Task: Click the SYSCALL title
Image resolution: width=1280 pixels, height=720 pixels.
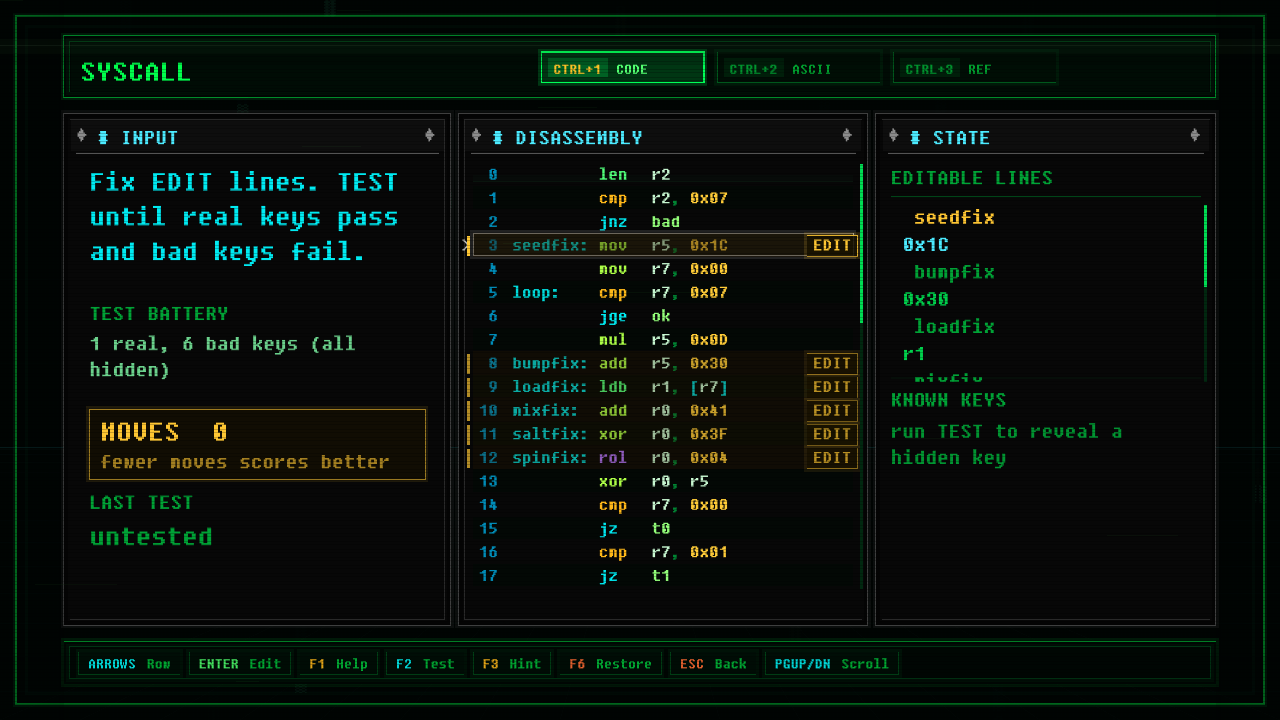Action: tap(136, 72)
